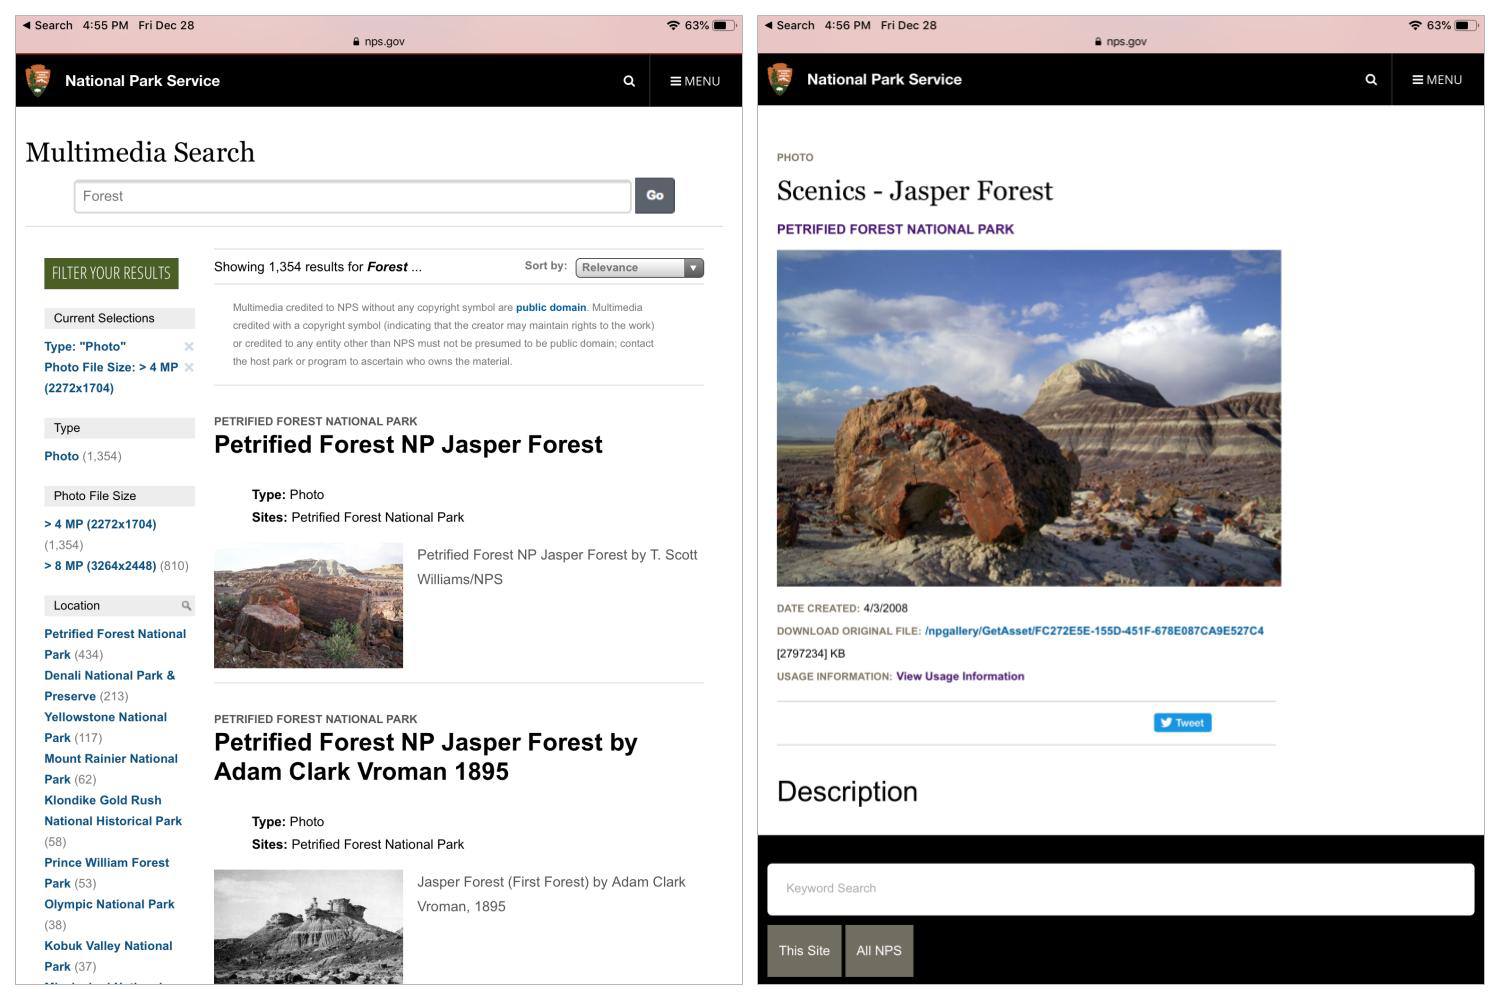
Task: Open result Jasper Forest by Adam Clark Vroman 1895
Action: click(x=425, y=757)
